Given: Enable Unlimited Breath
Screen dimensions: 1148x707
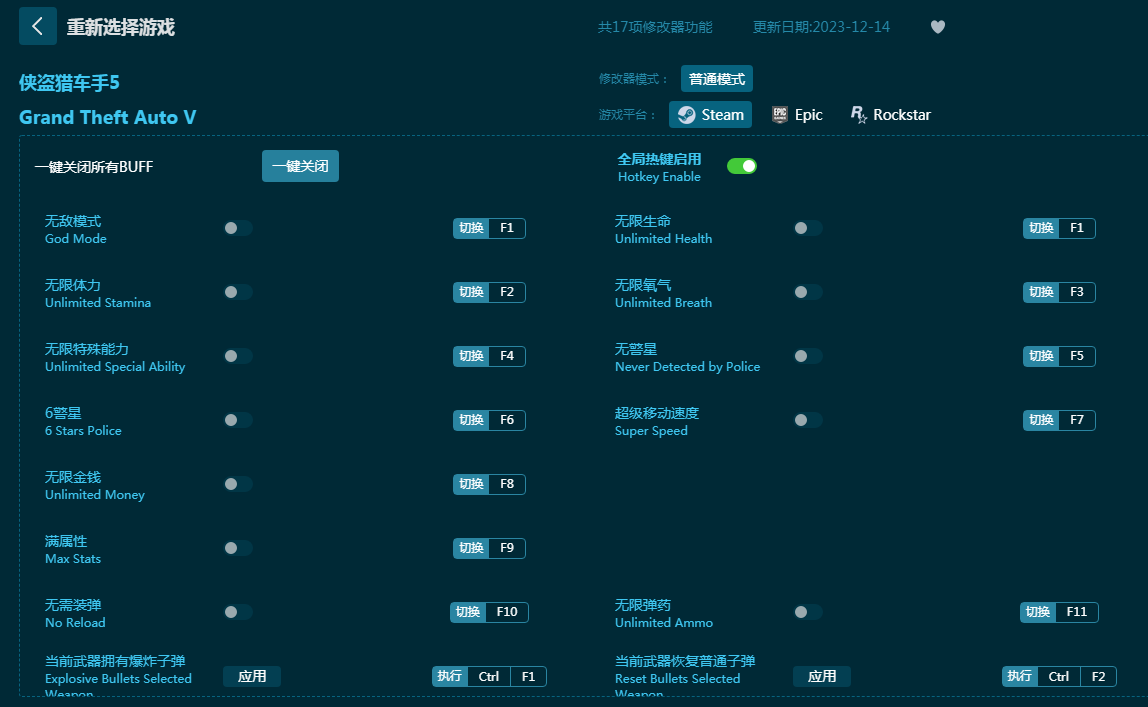Looking at the screenshot, I should (808, 292).
